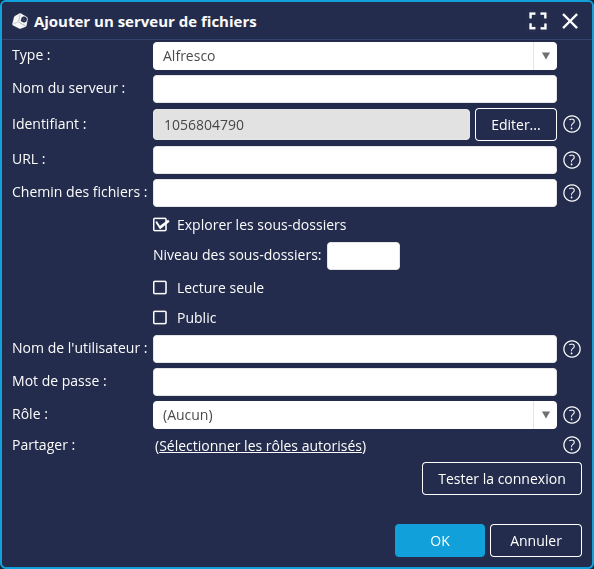Focus the URL input field
Image resolution: width=594 pixels, height=569 pixels.
pos(355,160)
